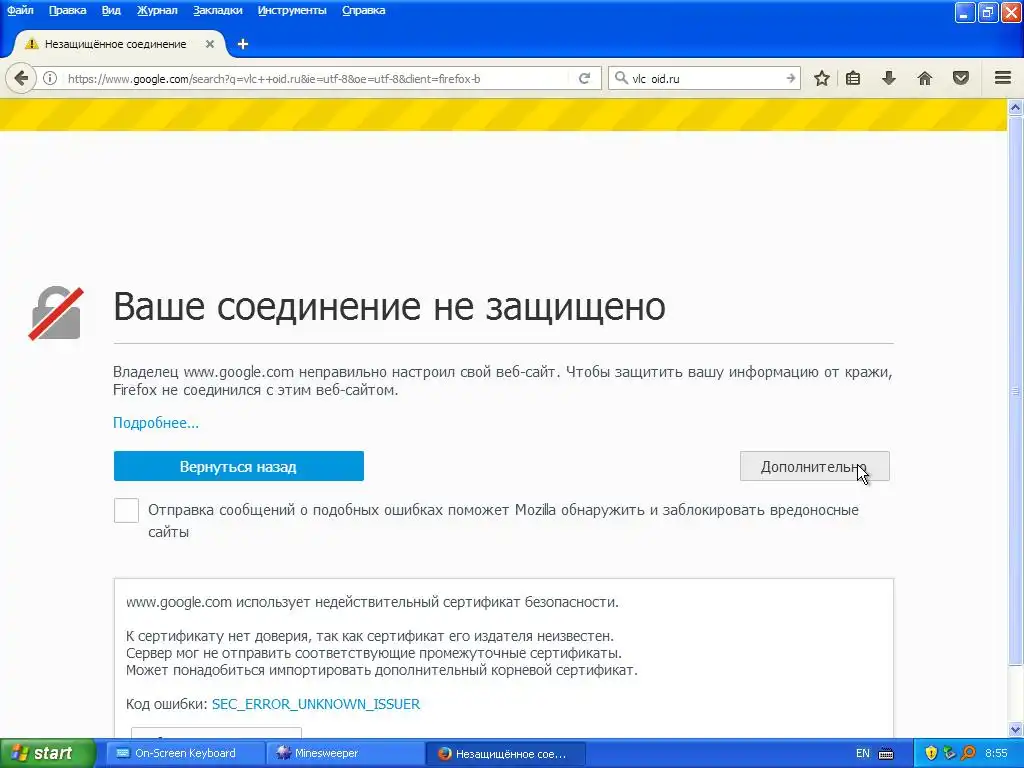Click the warning icon on the tab
The height and width of the screenshot is (768, 1024).
[31, 44]
